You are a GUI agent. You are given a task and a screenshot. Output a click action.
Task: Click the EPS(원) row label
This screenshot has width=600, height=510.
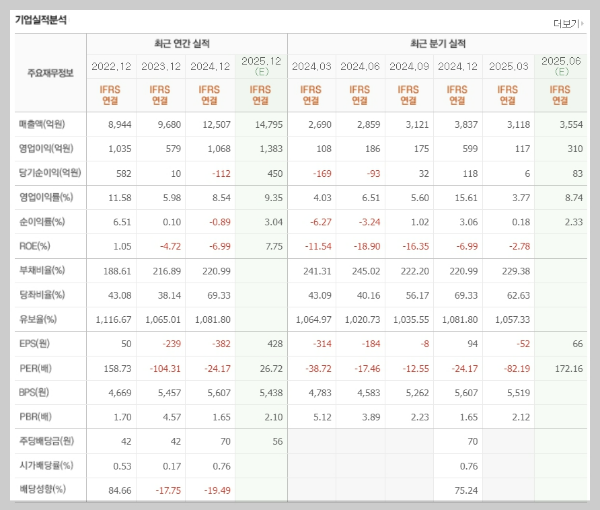pyautogui.click(x=34, y=344)
